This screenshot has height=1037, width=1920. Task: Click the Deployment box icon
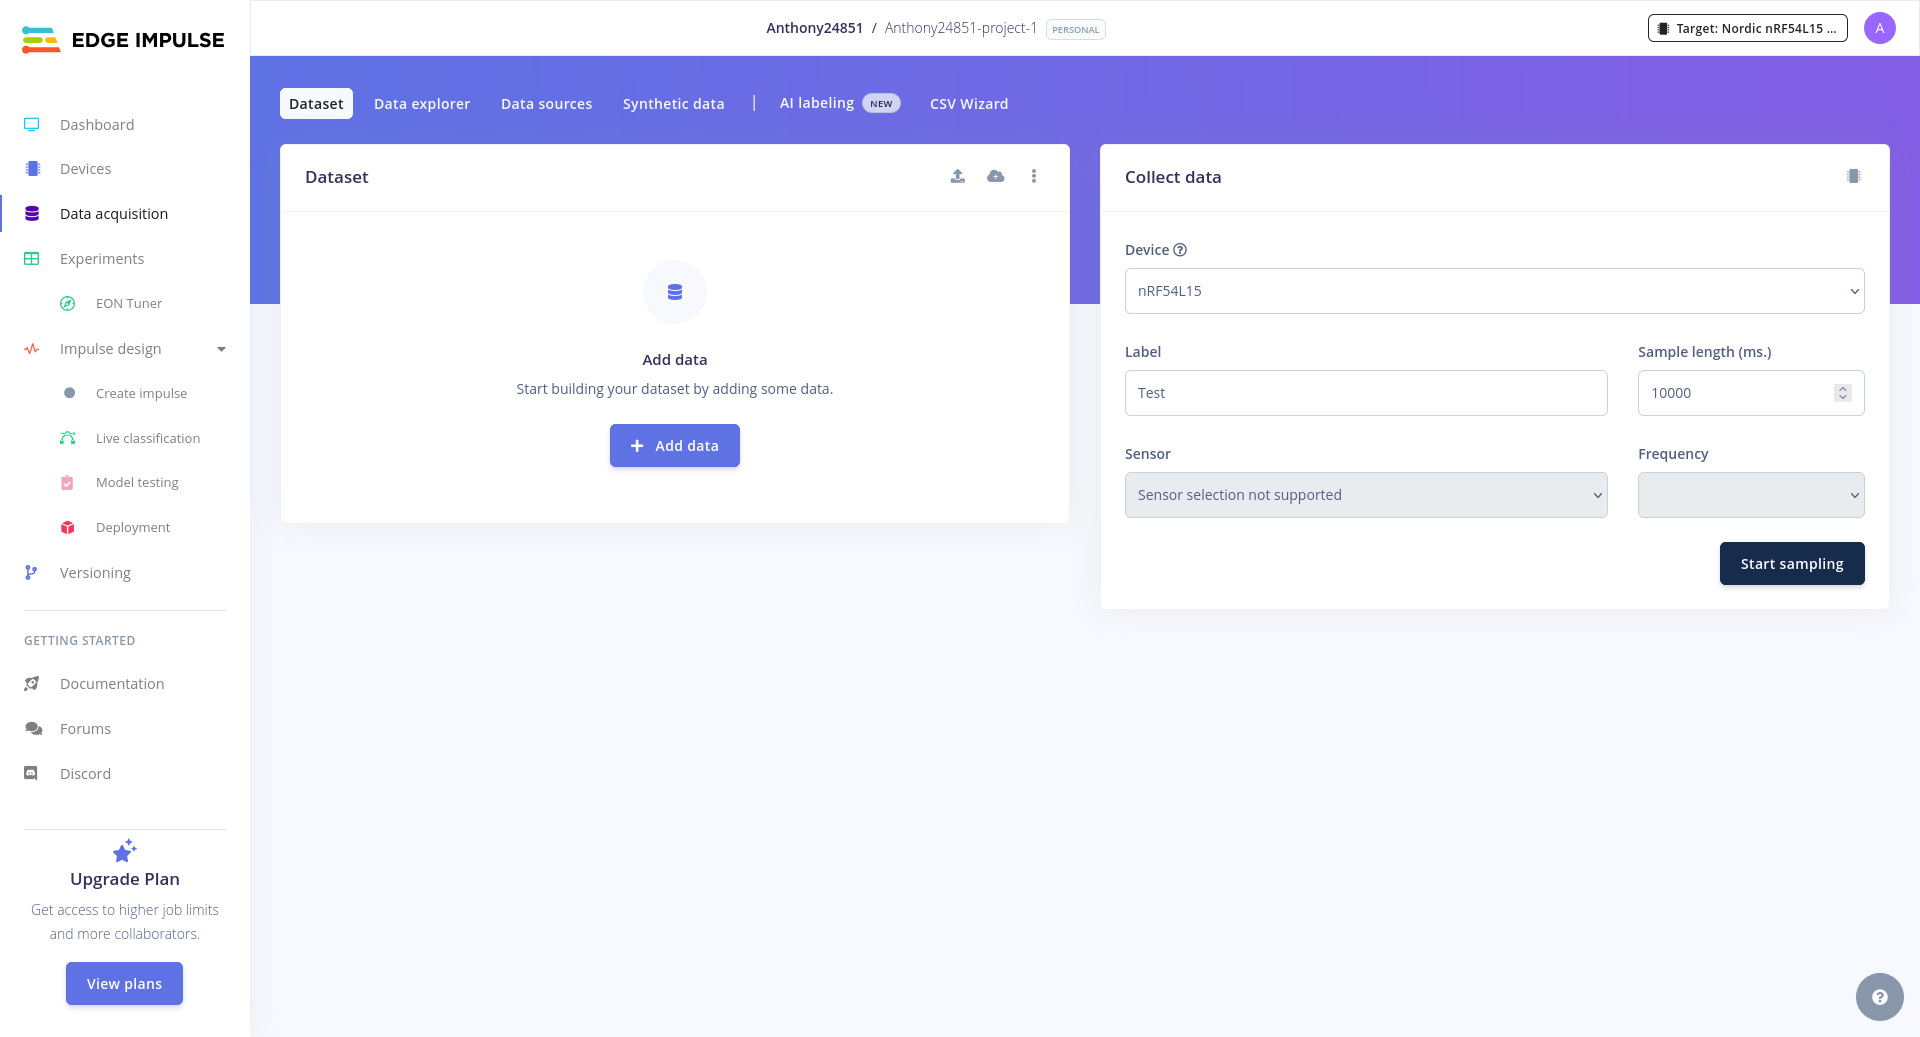(x=68, y=527)
